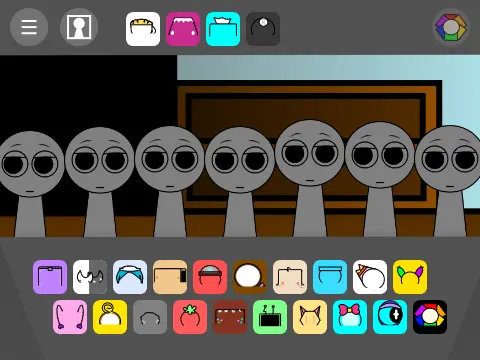Pick the cyan icon with dark eye
This screenshot has height=360, width=480.
390,317
